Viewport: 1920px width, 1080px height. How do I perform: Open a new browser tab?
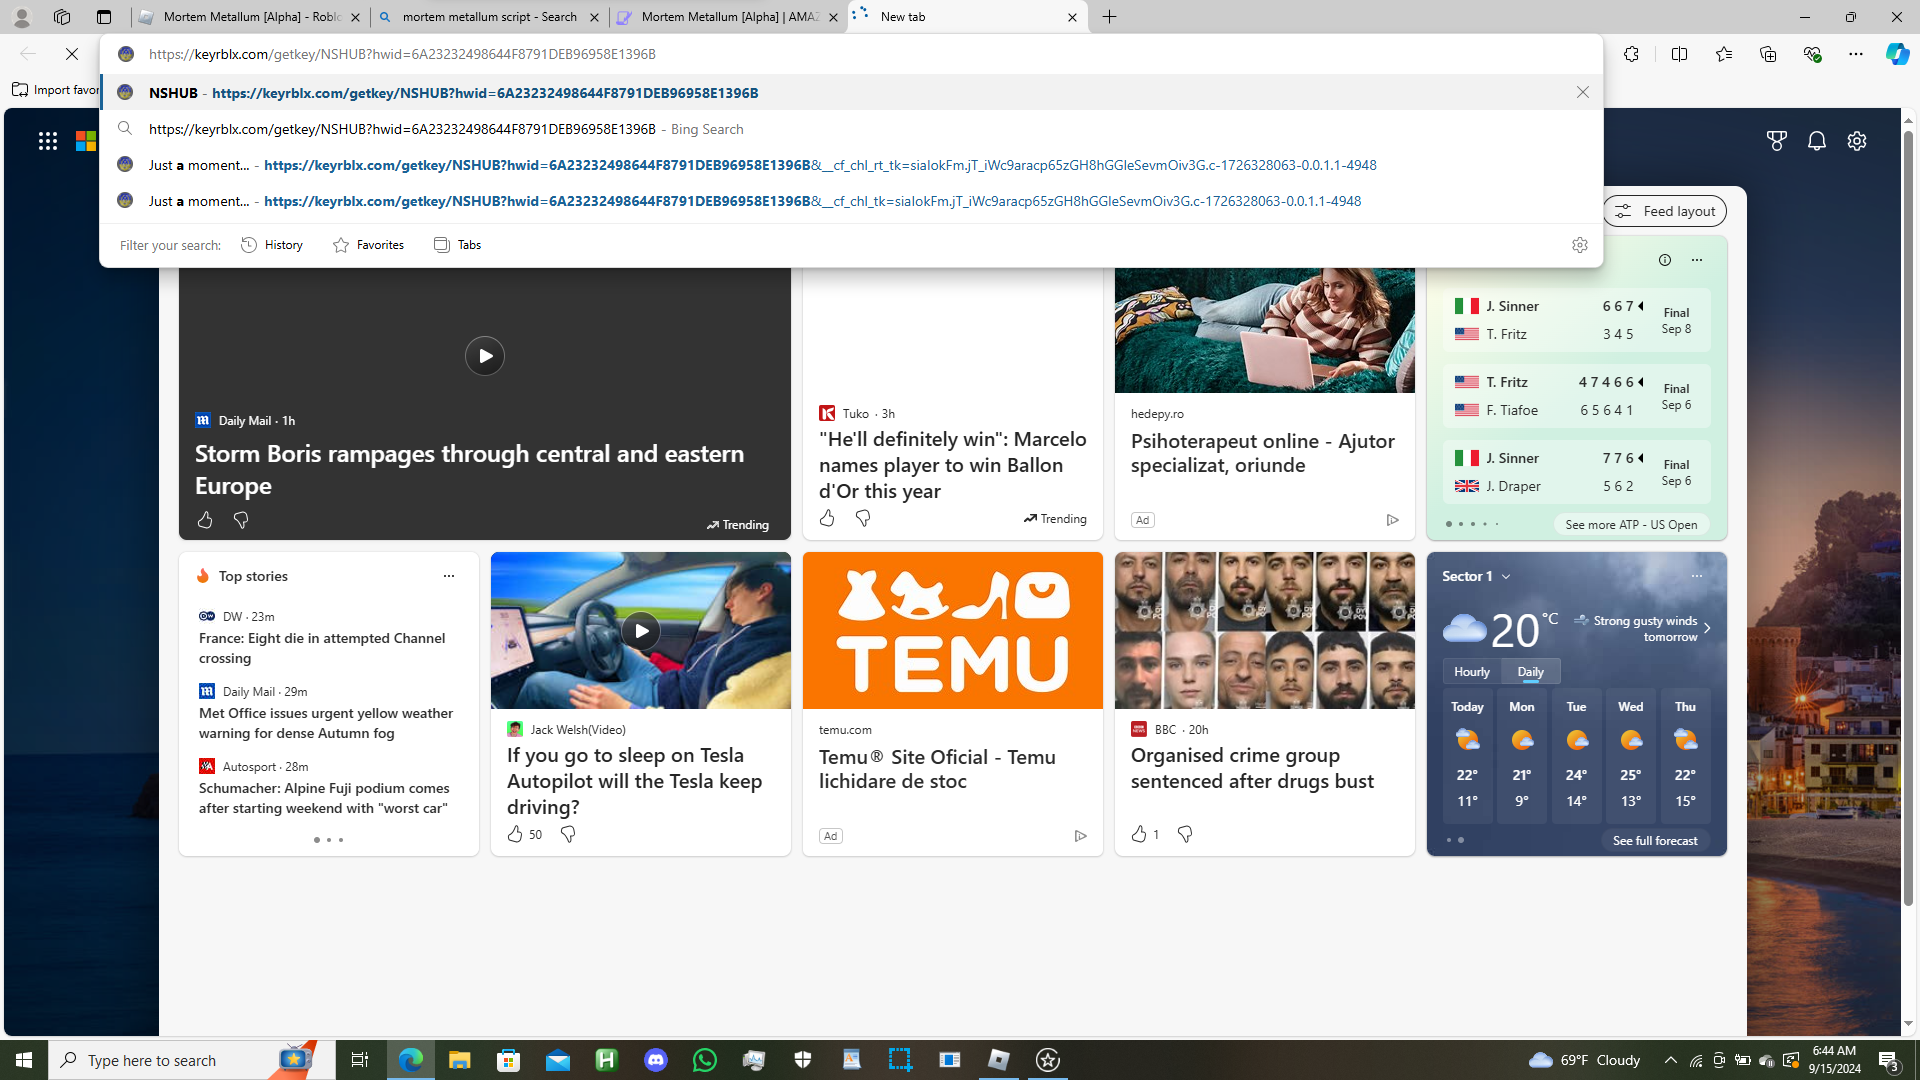click(x=1109, y=17)
